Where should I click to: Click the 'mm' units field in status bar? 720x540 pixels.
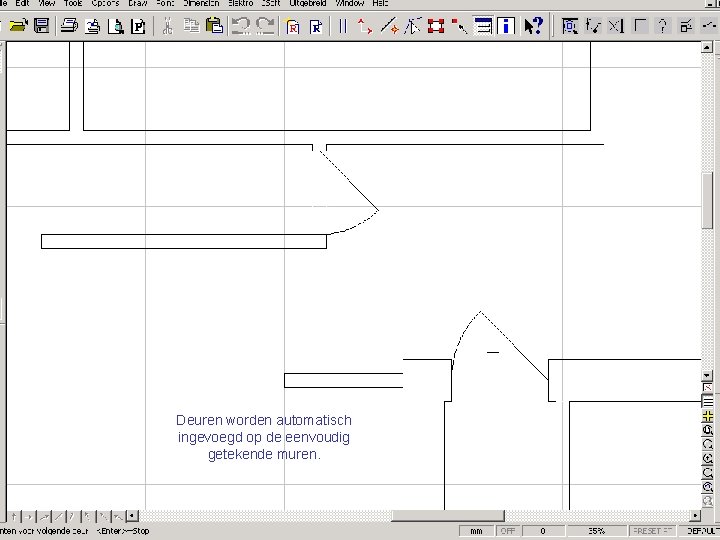coord(477,531)
